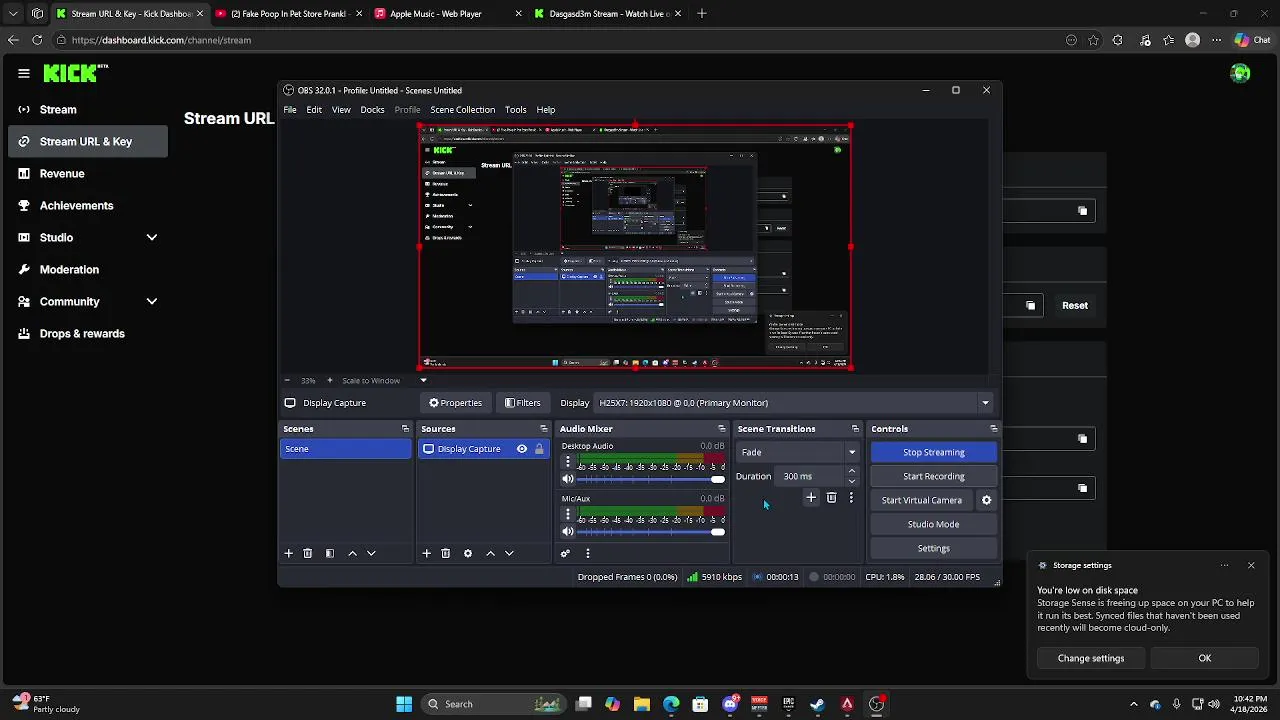
Task: Increase transition duration with the up arrow
Action: pos(852,471)
